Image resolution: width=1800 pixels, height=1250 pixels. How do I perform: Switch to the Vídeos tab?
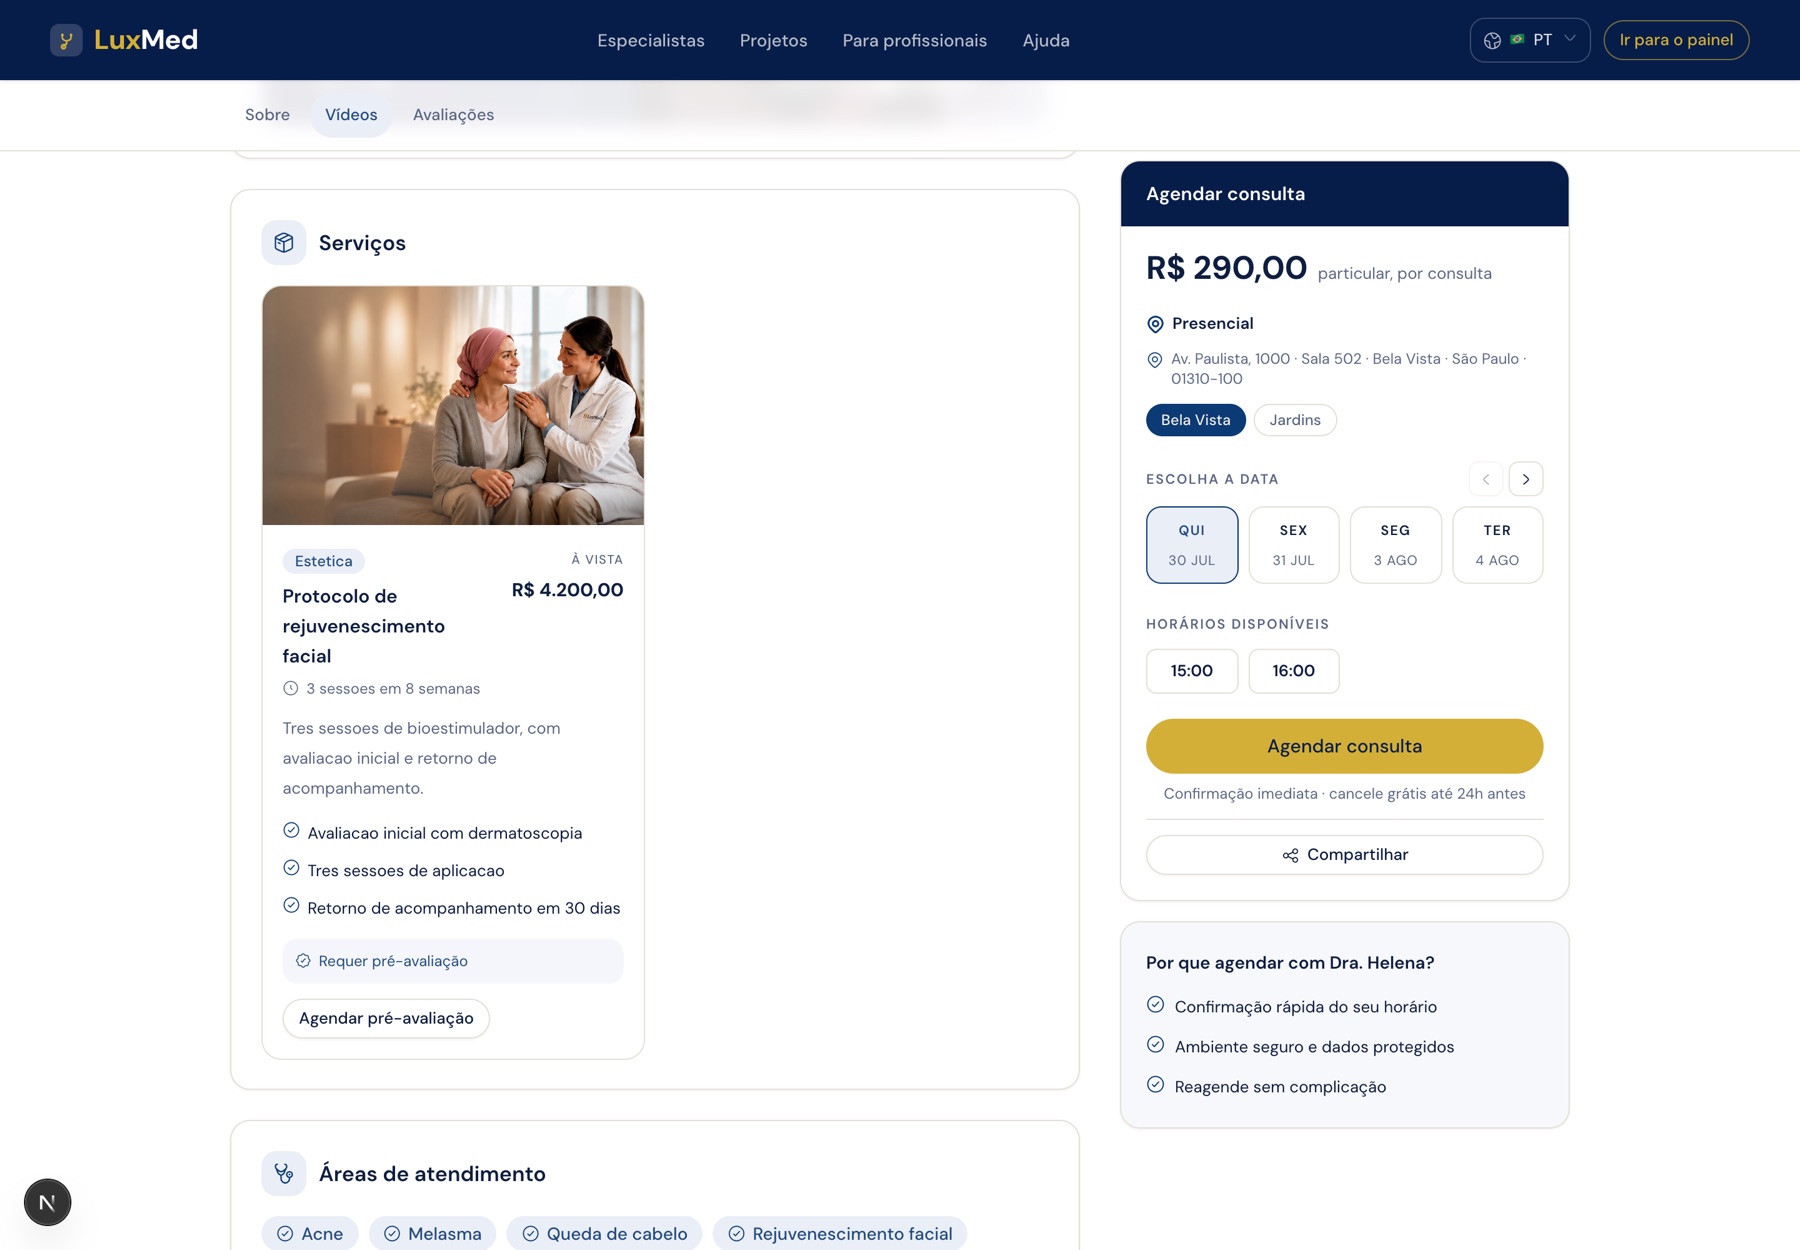[x=351, y=115]
